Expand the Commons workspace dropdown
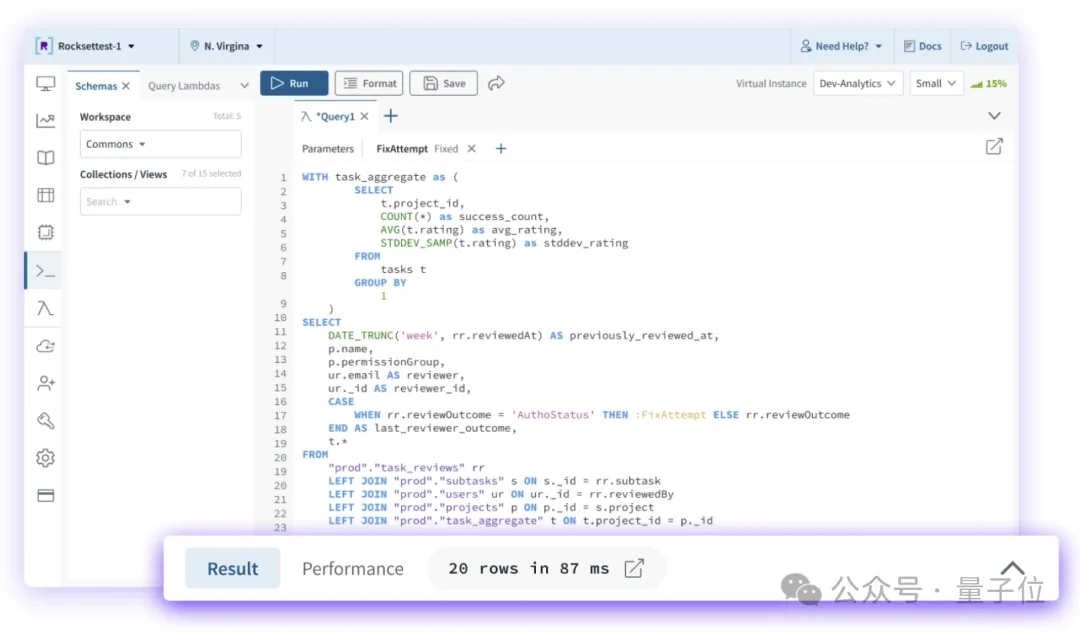Screen dimensions: 1080x634 click(x=160, y=144)
